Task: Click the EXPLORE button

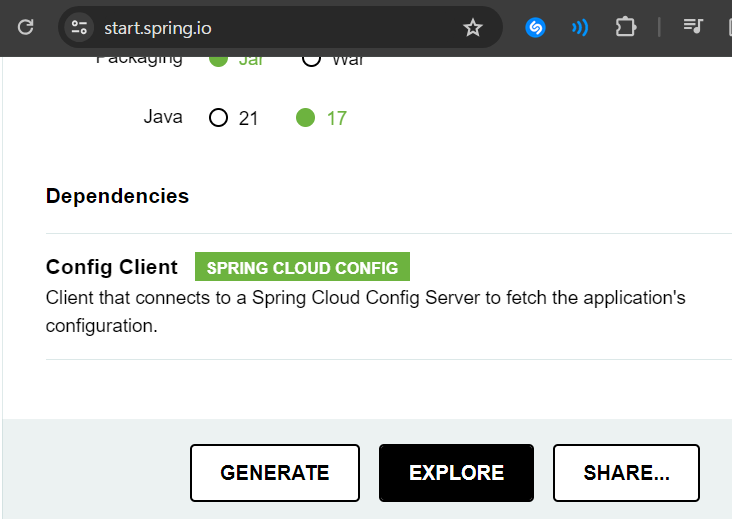Action: (456, 473)
